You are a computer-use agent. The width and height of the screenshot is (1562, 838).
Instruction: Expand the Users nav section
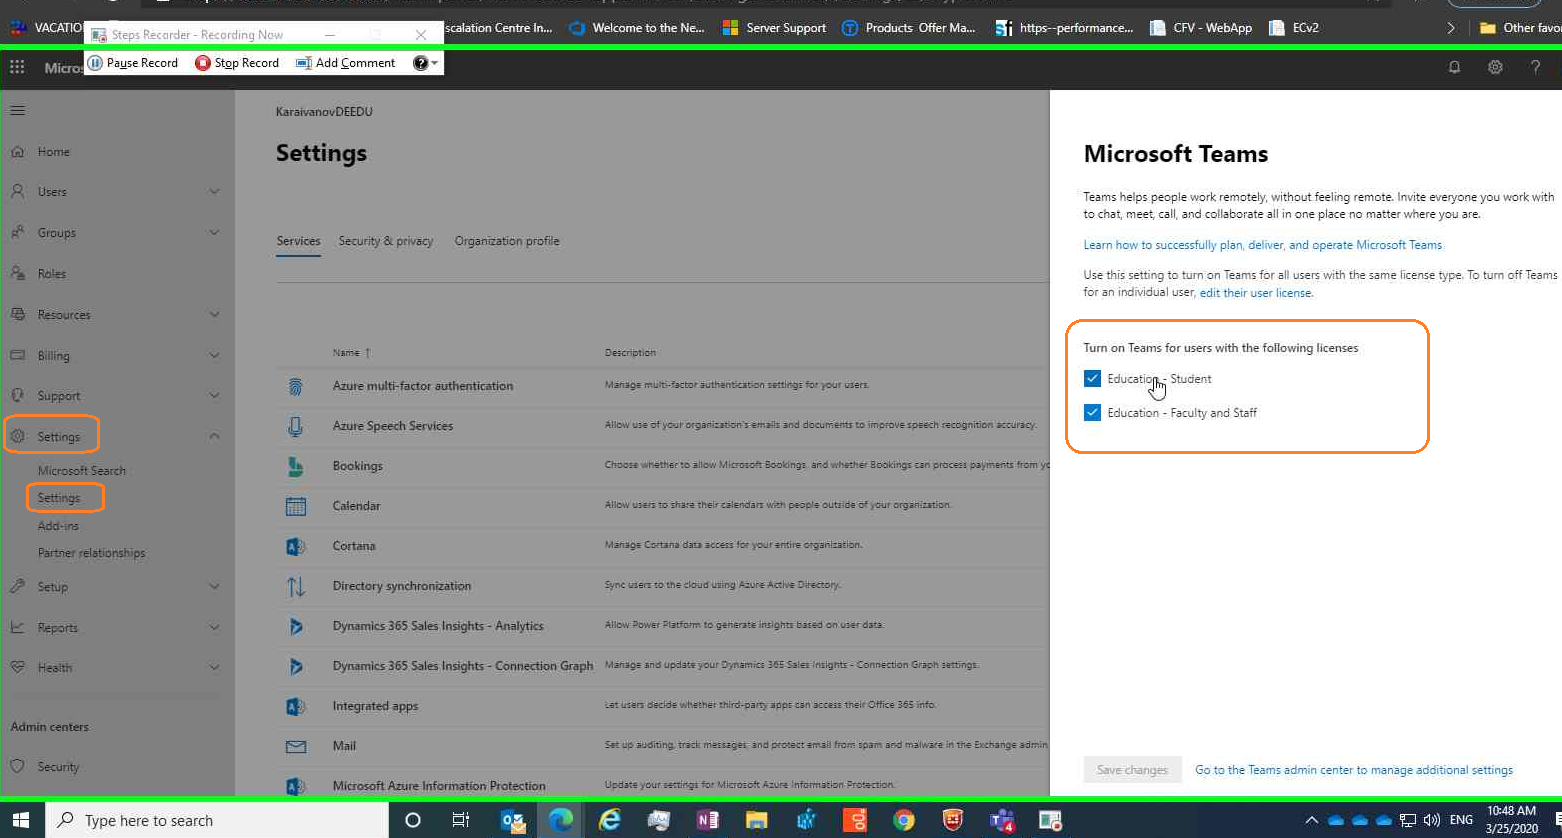coord(214,192)
